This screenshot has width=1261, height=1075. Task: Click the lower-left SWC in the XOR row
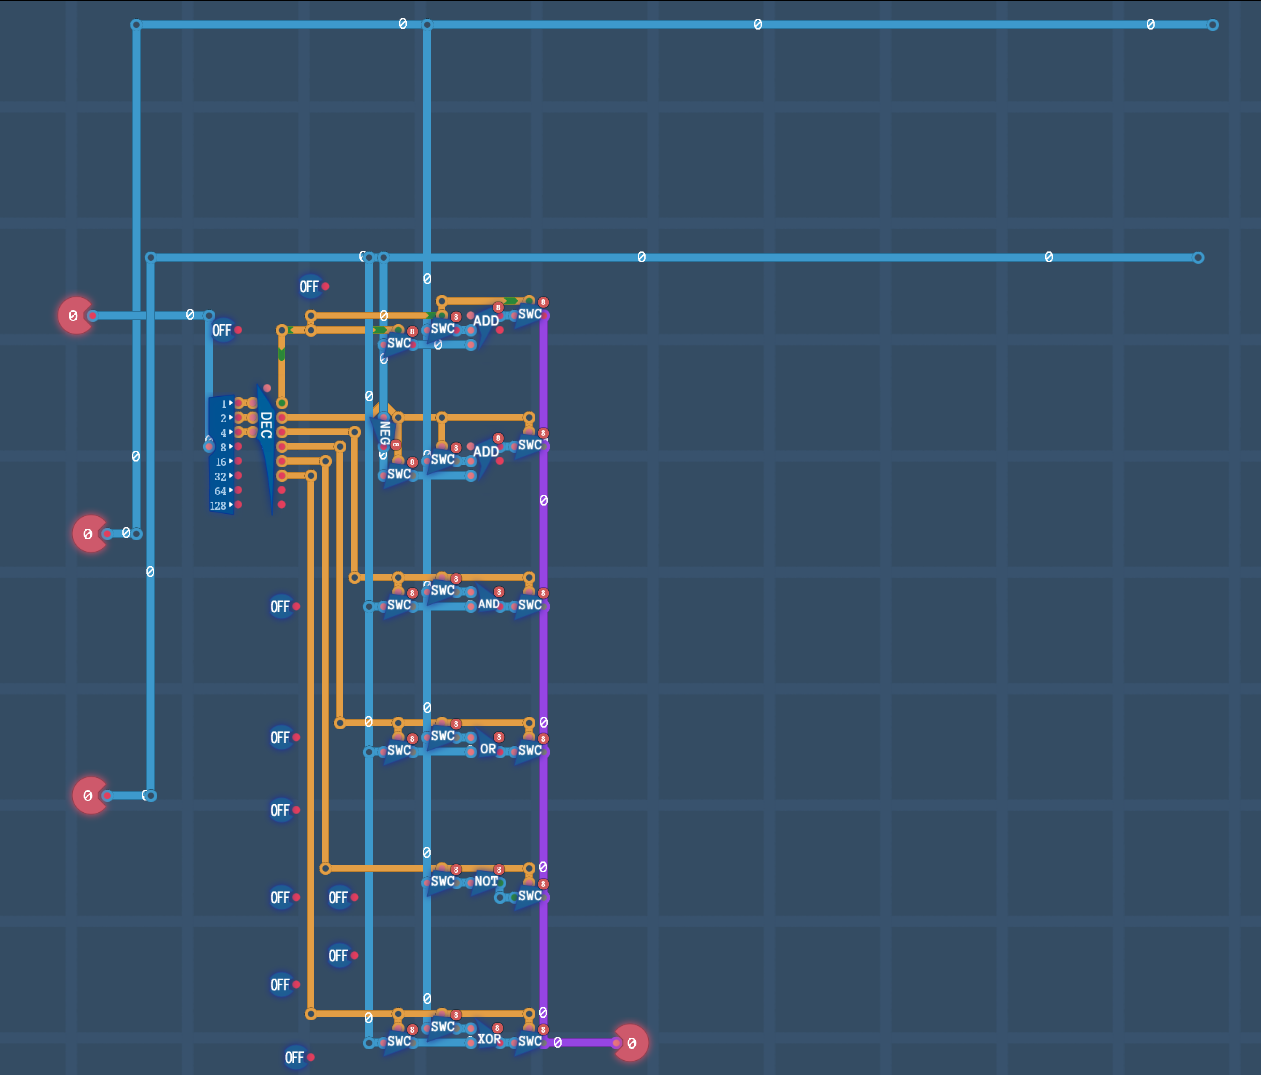click(399, 1041)
